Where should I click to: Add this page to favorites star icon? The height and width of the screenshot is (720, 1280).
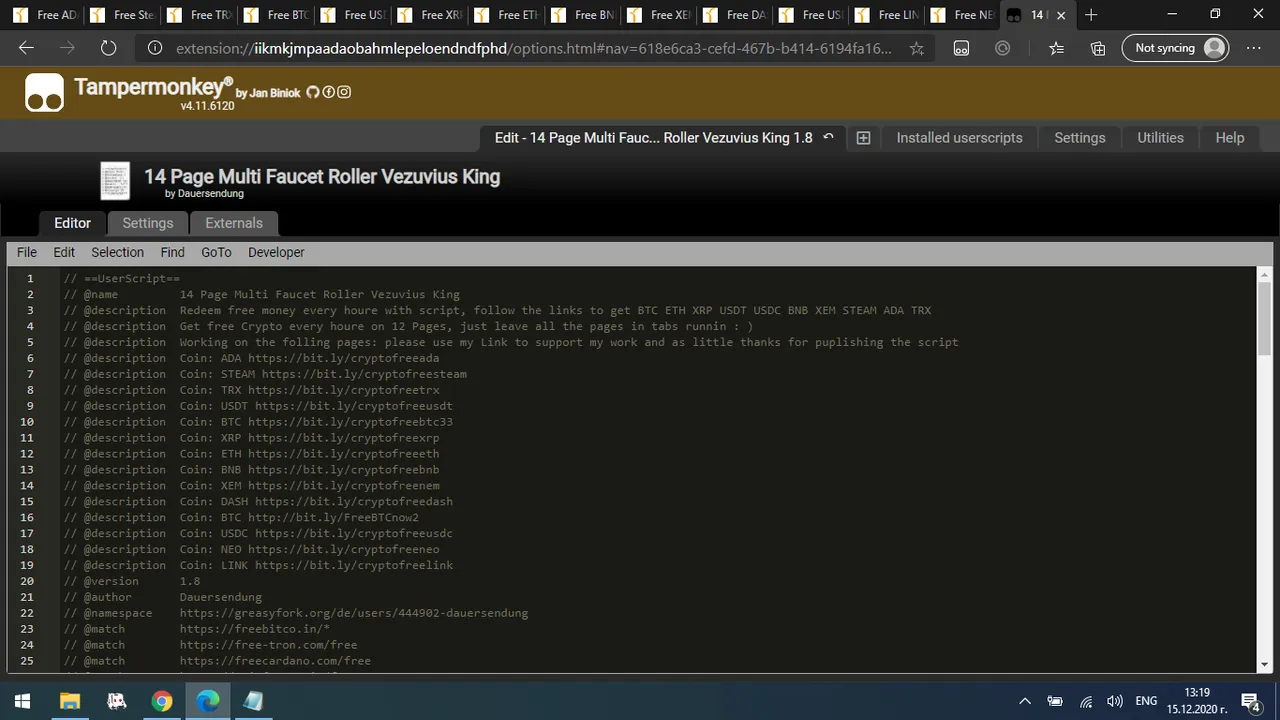(916, 48)
